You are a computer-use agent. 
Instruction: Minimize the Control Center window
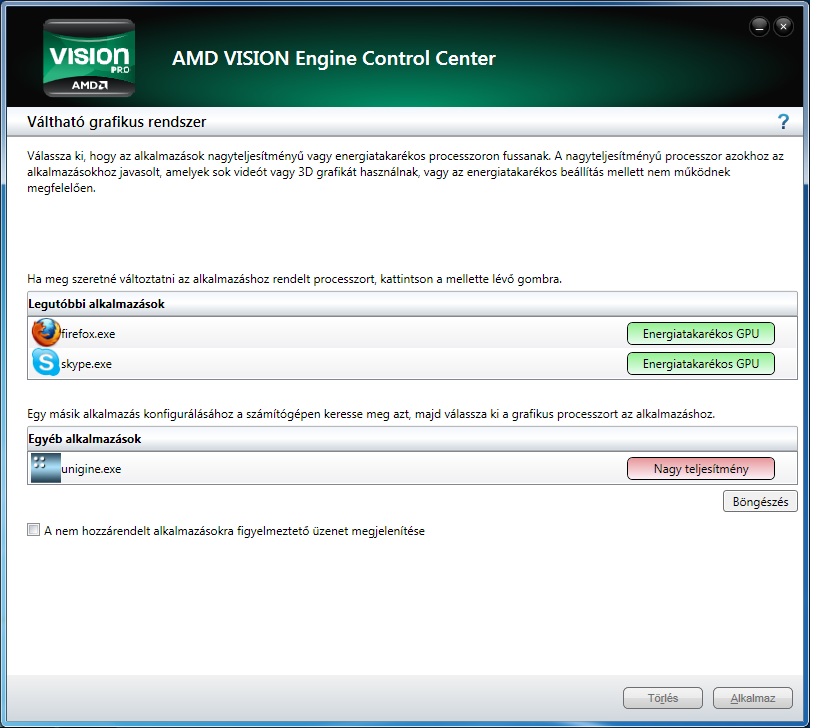759,26
